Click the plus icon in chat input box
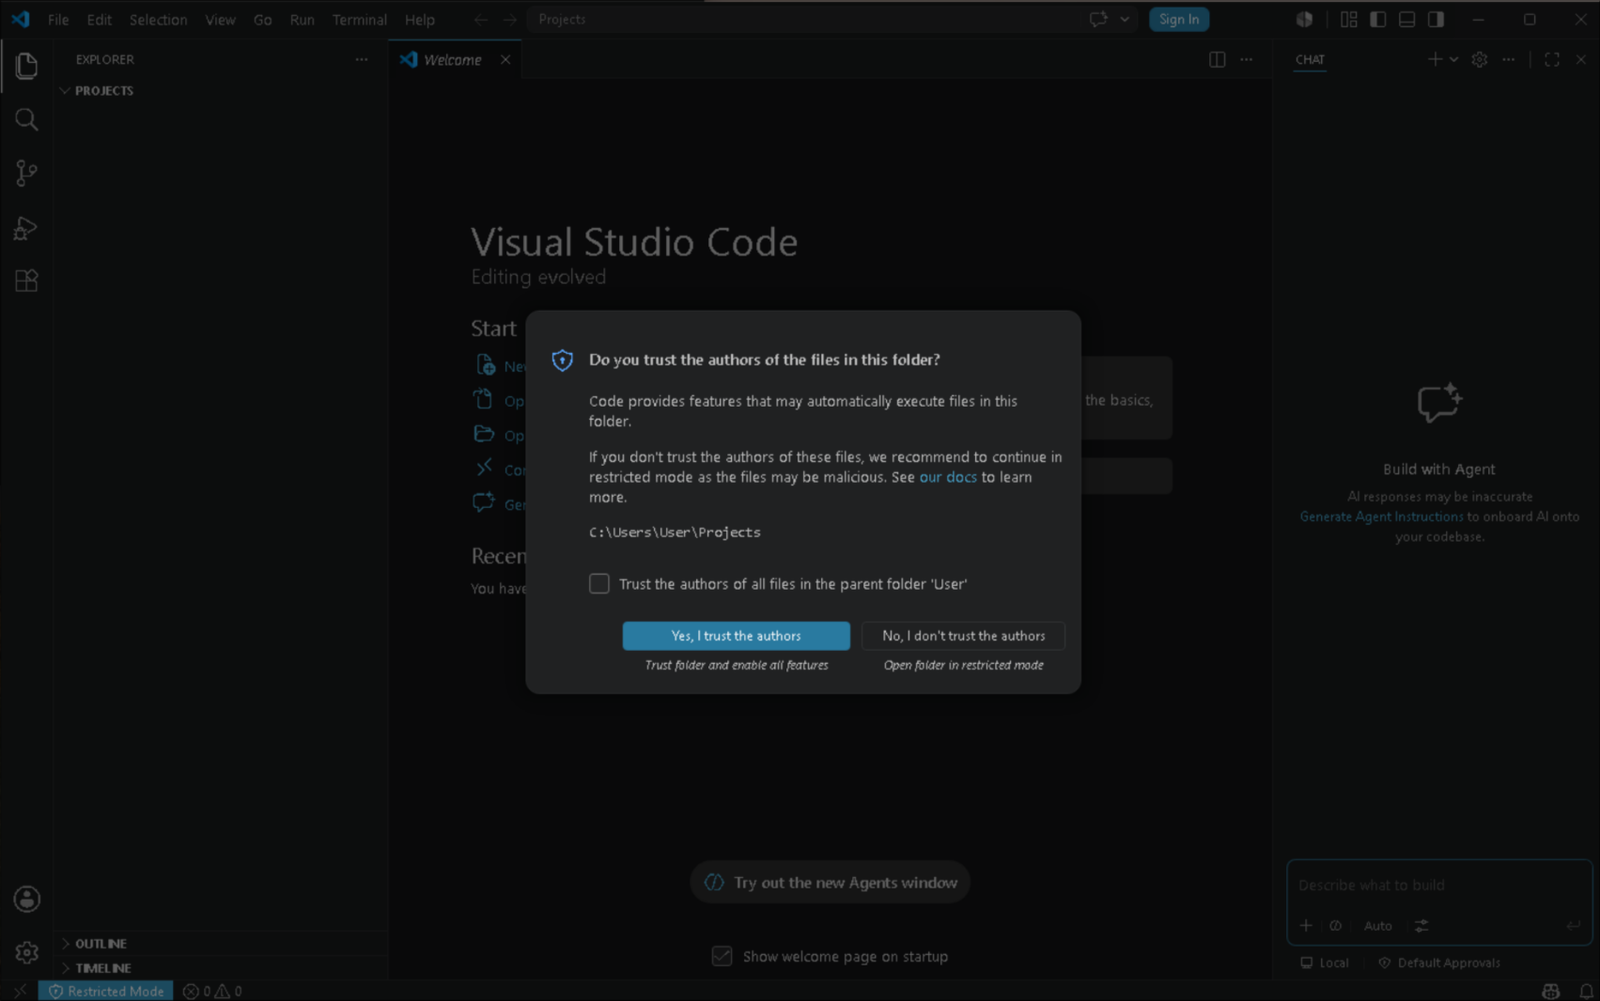 (1306, 926)
